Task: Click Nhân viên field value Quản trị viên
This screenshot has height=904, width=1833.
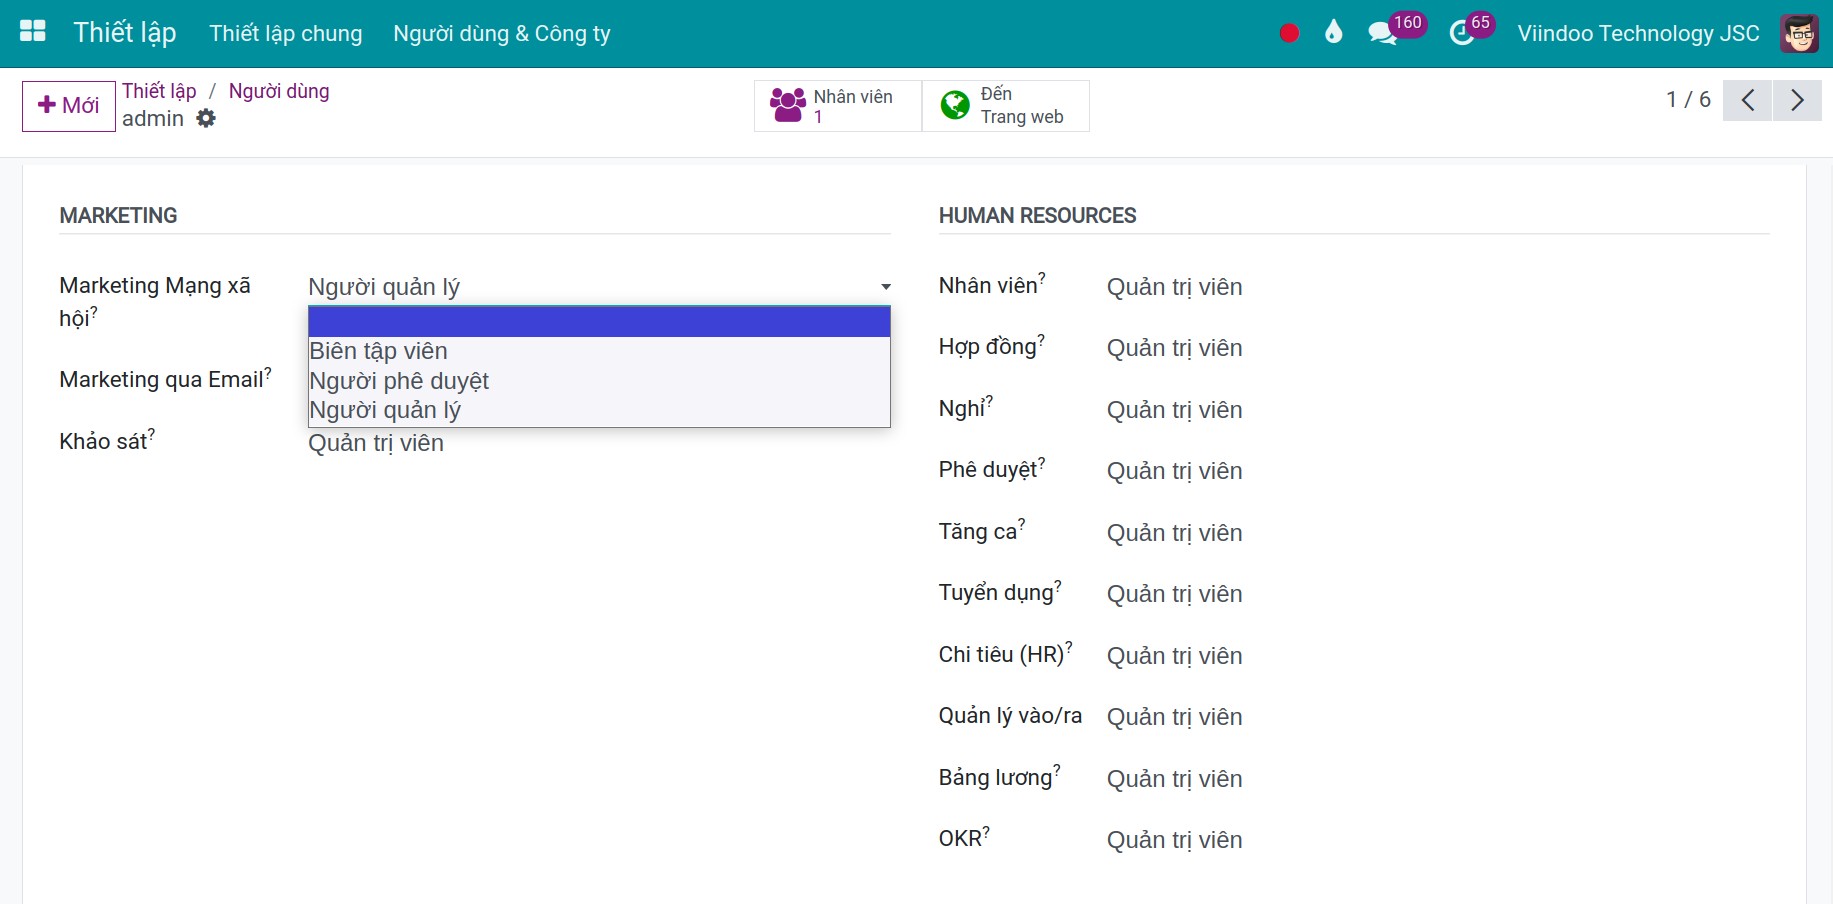Action: (1174, 287)
